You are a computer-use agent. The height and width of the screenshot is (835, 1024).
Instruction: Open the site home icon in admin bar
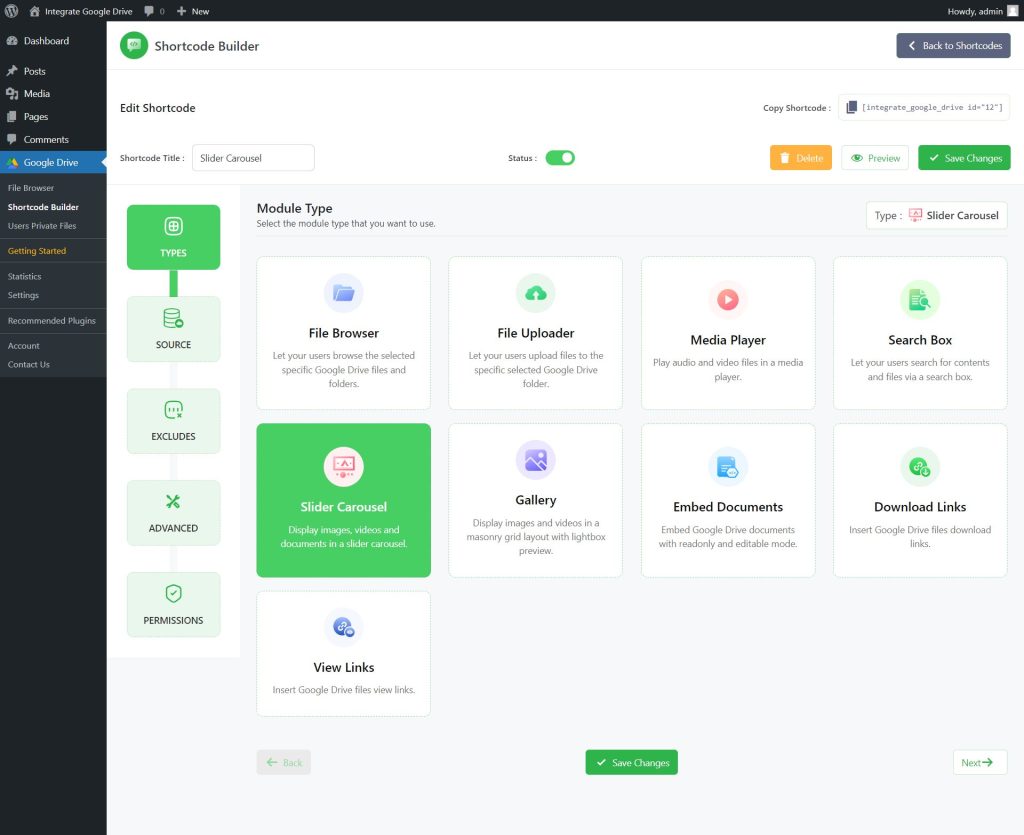[x=35, y=11]
